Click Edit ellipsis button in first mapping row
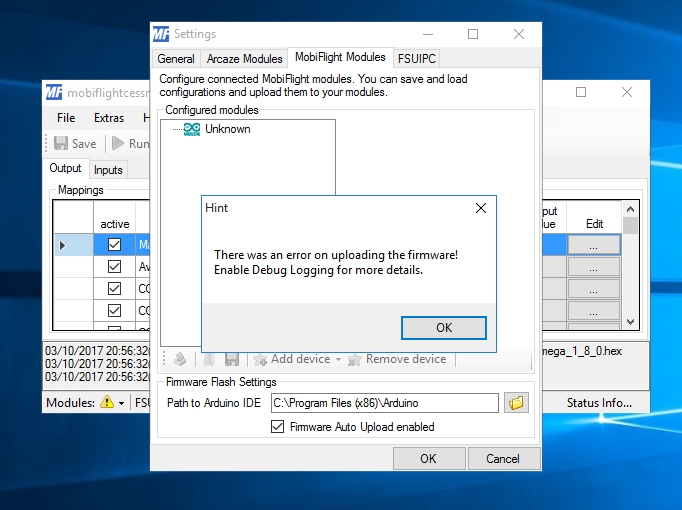This screenshot has height=510, width=682. pyautogui.click(x=594, y=245)
